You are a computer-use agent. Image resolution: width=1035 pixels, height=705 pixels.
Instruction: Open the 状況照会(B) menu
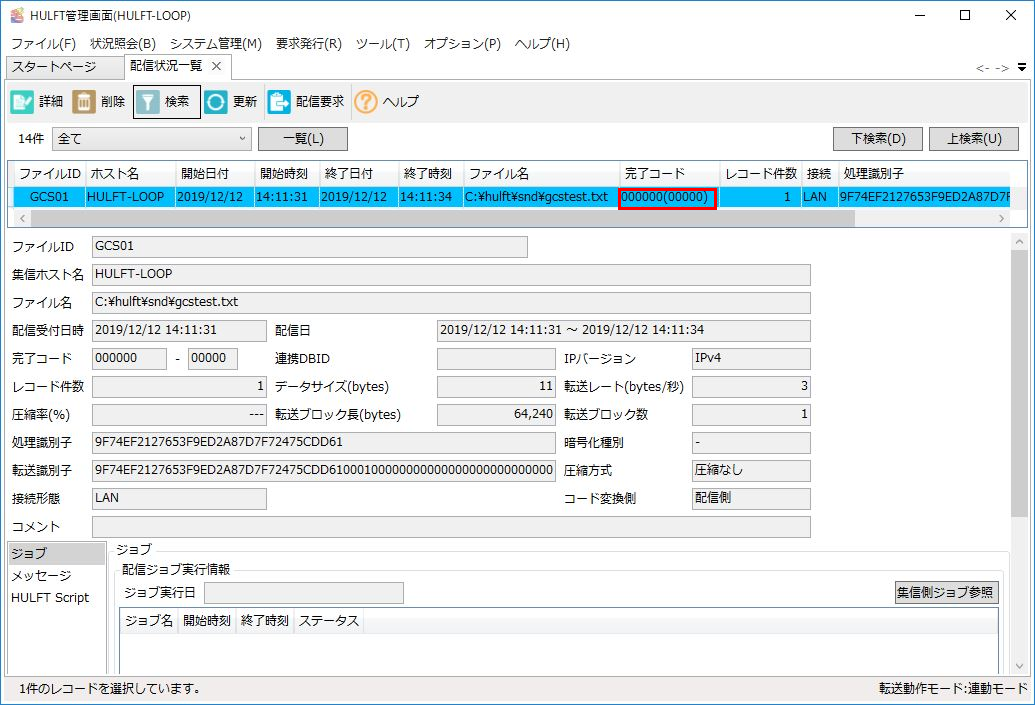(123, 44)
